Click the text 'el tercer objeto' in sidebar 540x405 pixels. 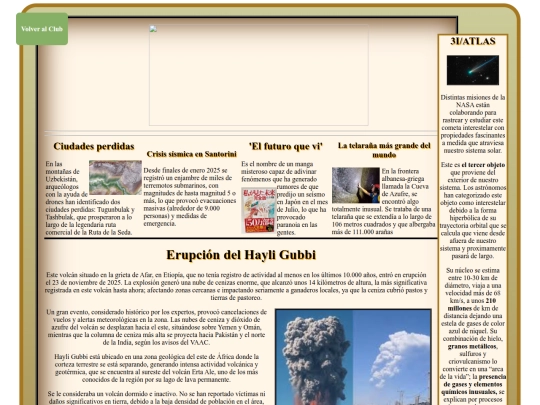[x=483, y=165]
